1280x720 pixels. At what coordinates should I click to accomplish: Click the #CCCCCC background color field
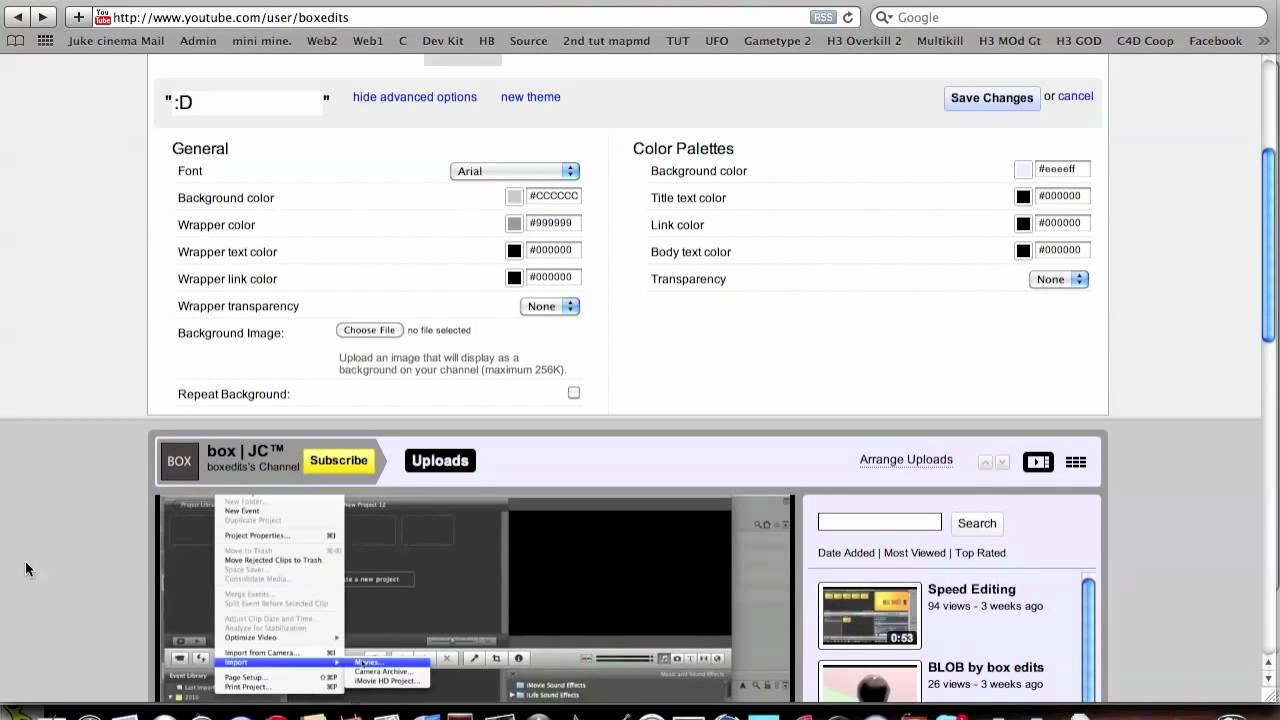coord(553,196)
